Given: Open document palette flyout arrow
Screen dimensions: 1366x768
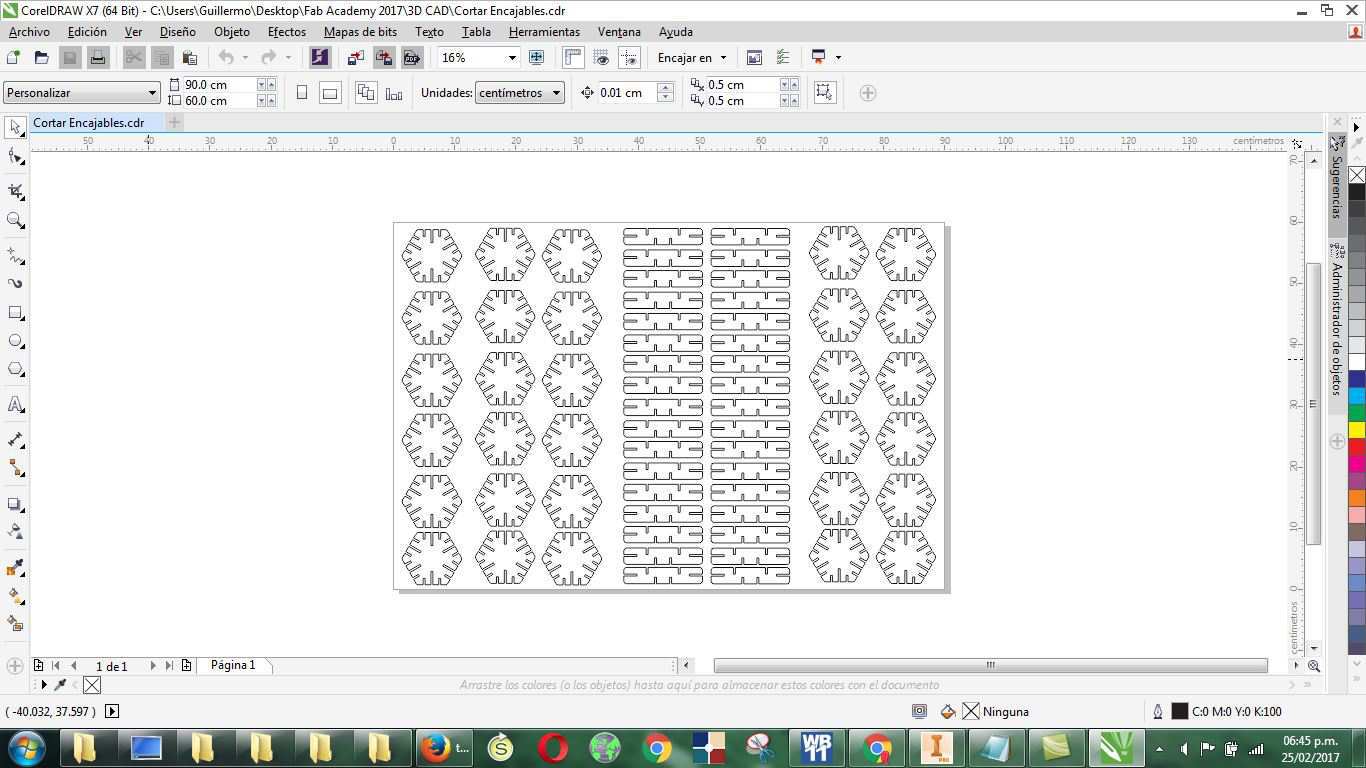Looking at the screenshot, I should point(43,685).
